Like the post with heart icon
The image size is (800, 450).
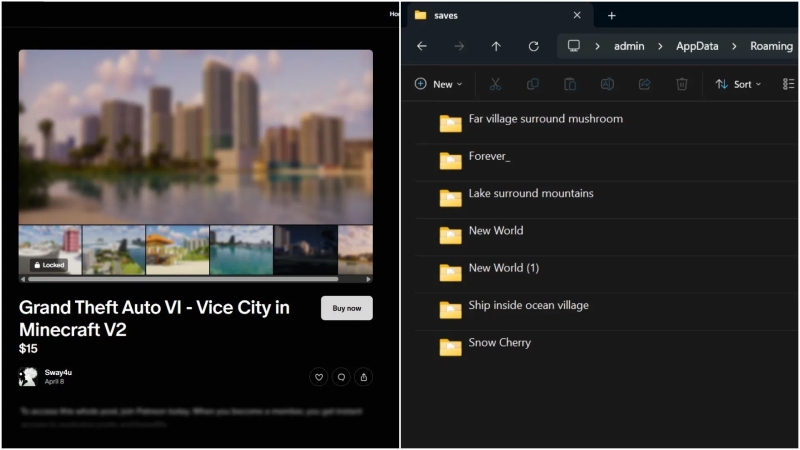click(319, 377)
